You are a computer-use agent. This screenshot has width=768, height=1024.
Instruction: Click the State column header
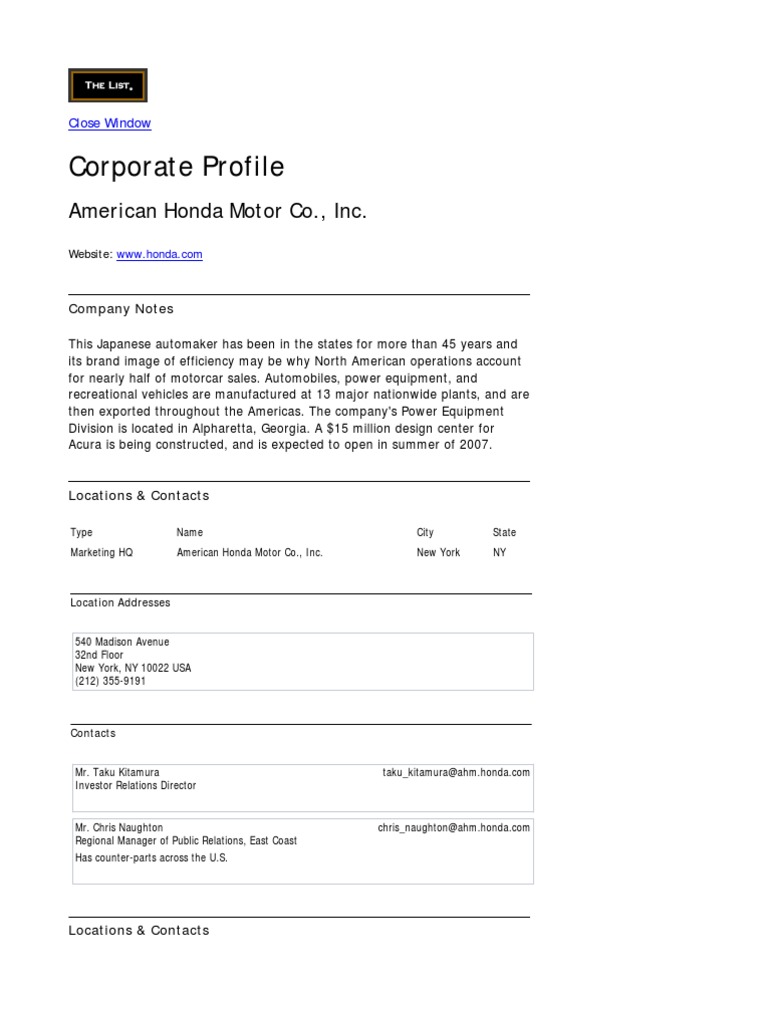pyautogui.click(x=504, y=532)
